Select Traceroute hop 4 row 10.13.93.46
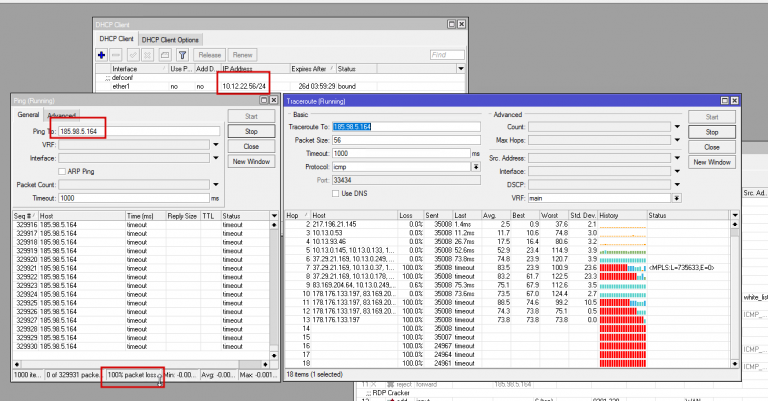768x401 pixels. (x=507, y=241)
